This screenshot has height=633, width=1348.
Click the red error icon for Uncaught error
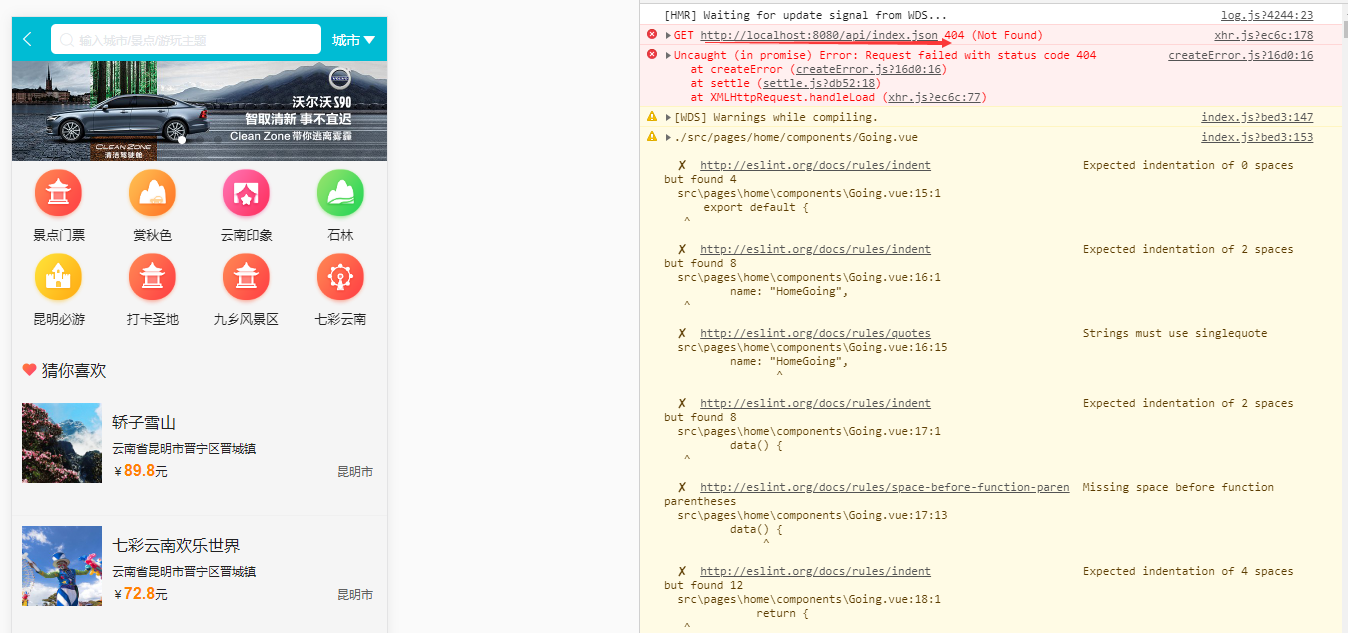coord(652,55)
